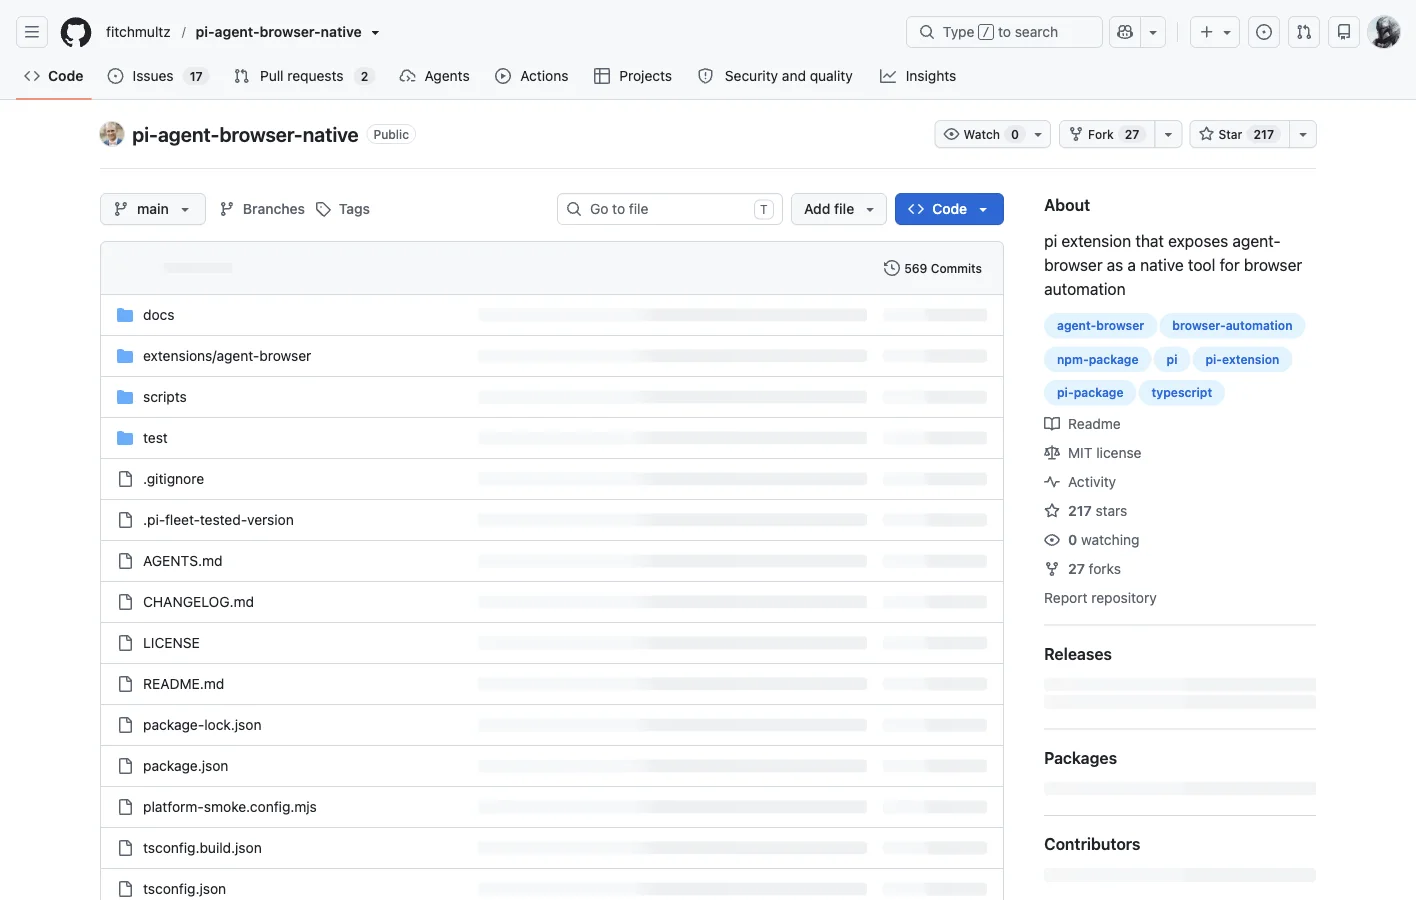Image resolution: width=1416 pixels, height=900 pixels.
Task: Click the repository owner avatar
Action: click(112, 134)
